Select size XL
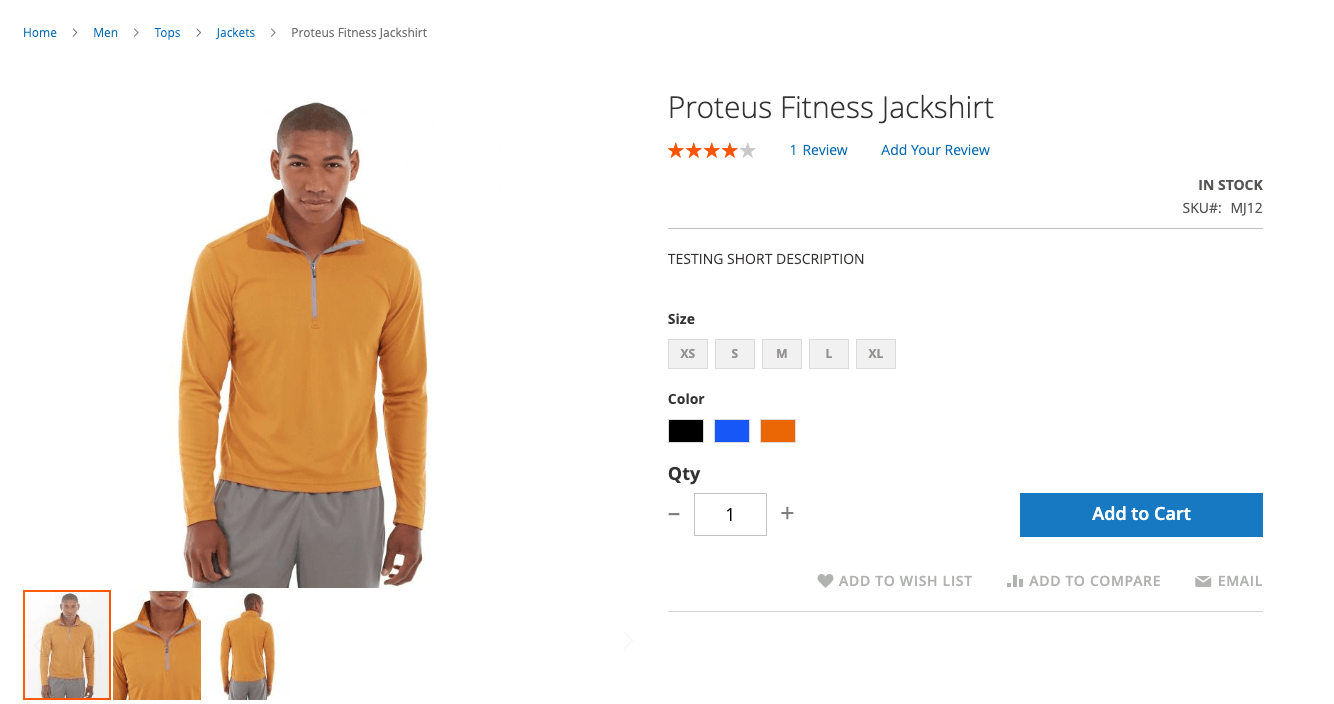Image resolution: width=1334 pixels, height=704 pixels. click(x=875, y=353)
